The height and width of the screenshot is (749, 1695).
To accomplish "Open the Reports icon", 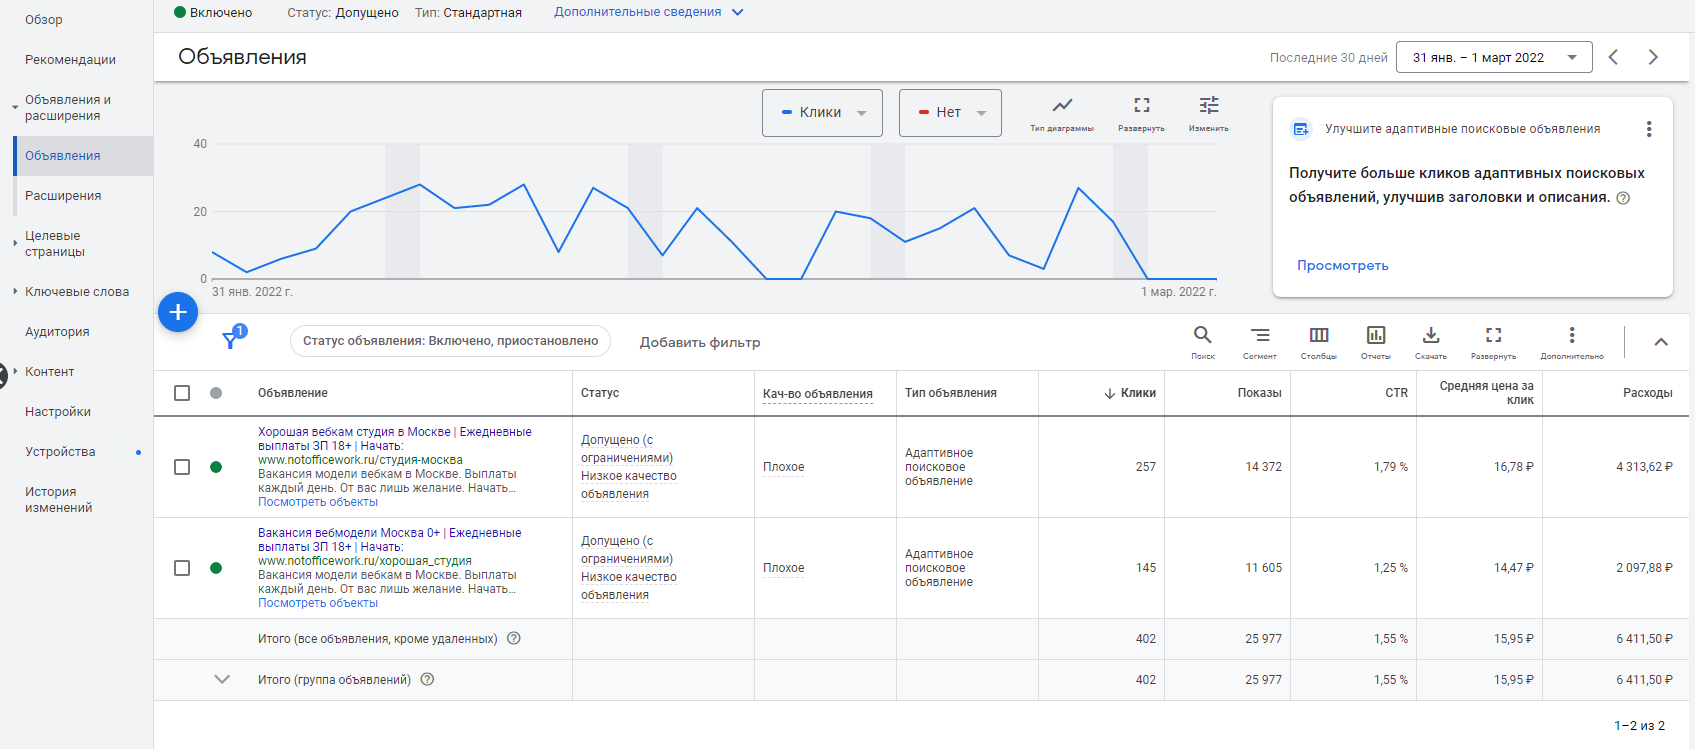I will pos(1375,336).
